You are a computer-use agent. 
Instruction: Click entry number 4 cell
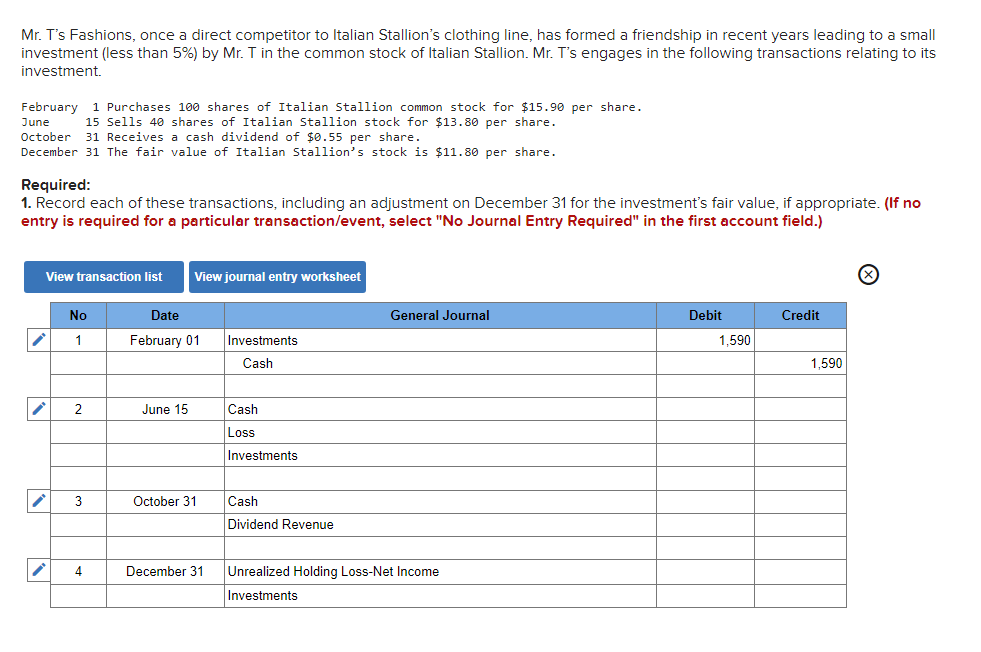click(78, 571)
